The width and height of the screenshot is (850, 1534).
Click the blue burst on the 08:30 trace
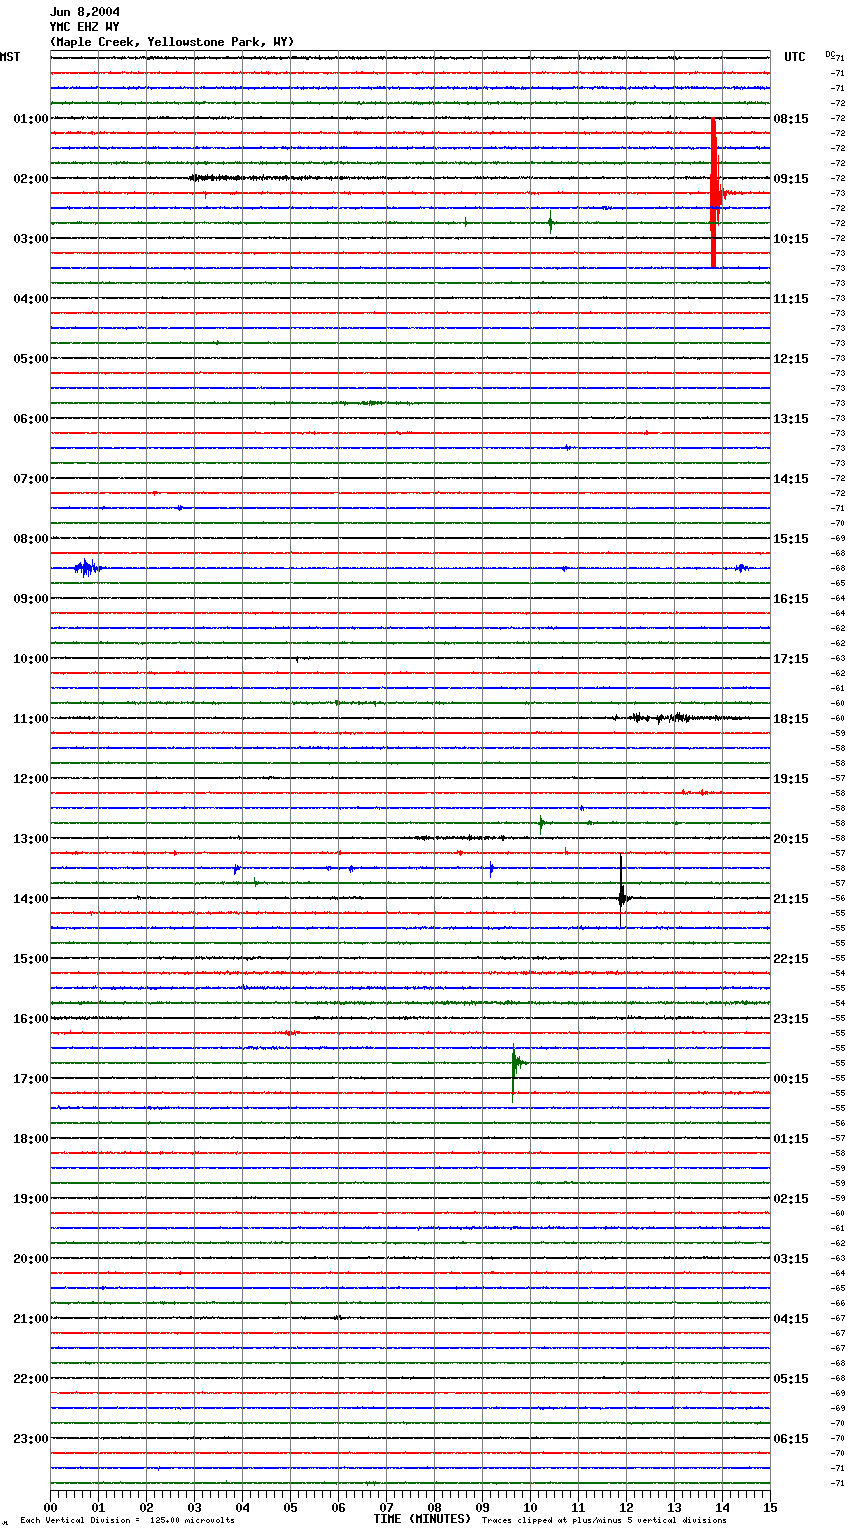[x=87, y=568]
